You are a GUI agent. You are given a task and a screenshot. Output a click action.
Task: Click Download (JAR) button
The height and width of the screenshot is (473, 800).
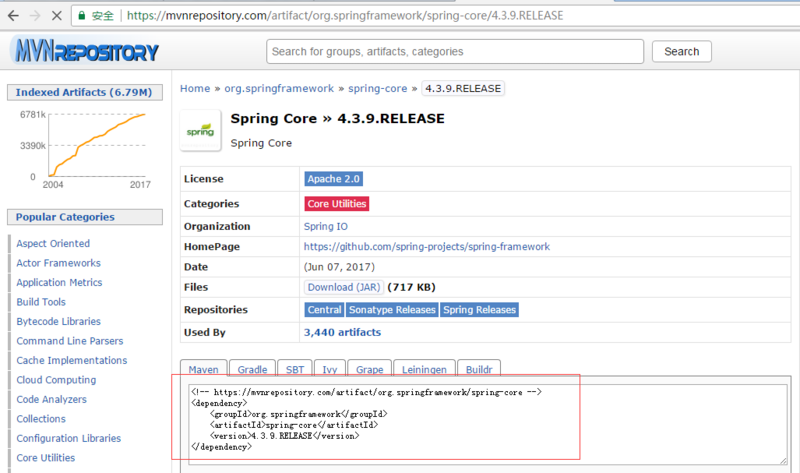pyautogui.click(x=344, y=287)
